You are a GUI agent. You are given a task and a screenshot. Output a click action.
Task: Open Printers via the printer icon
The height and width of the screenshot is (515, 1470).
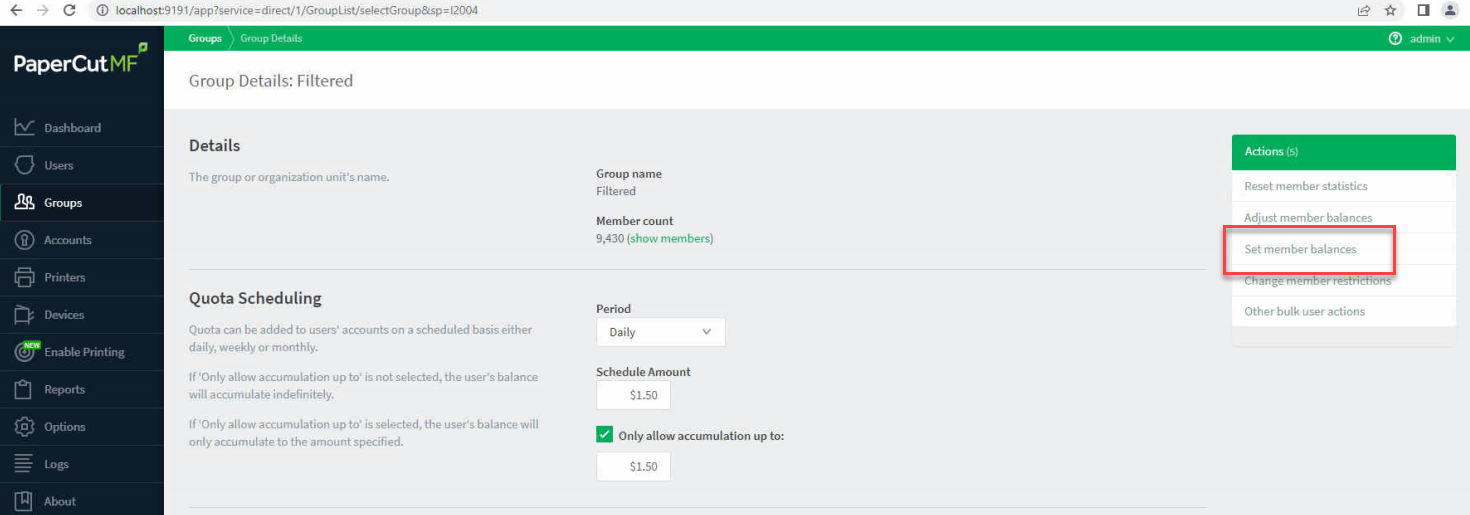(25, 277)
